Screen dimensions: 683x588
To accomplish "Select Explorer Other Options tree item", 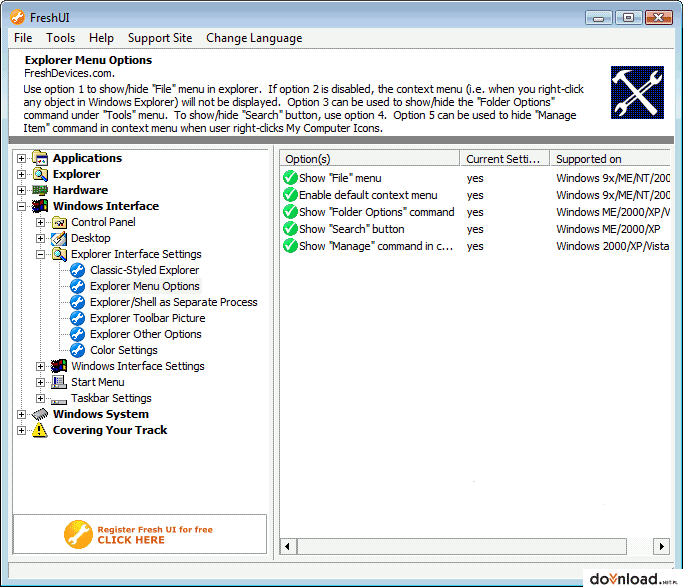I will point(146,335).
